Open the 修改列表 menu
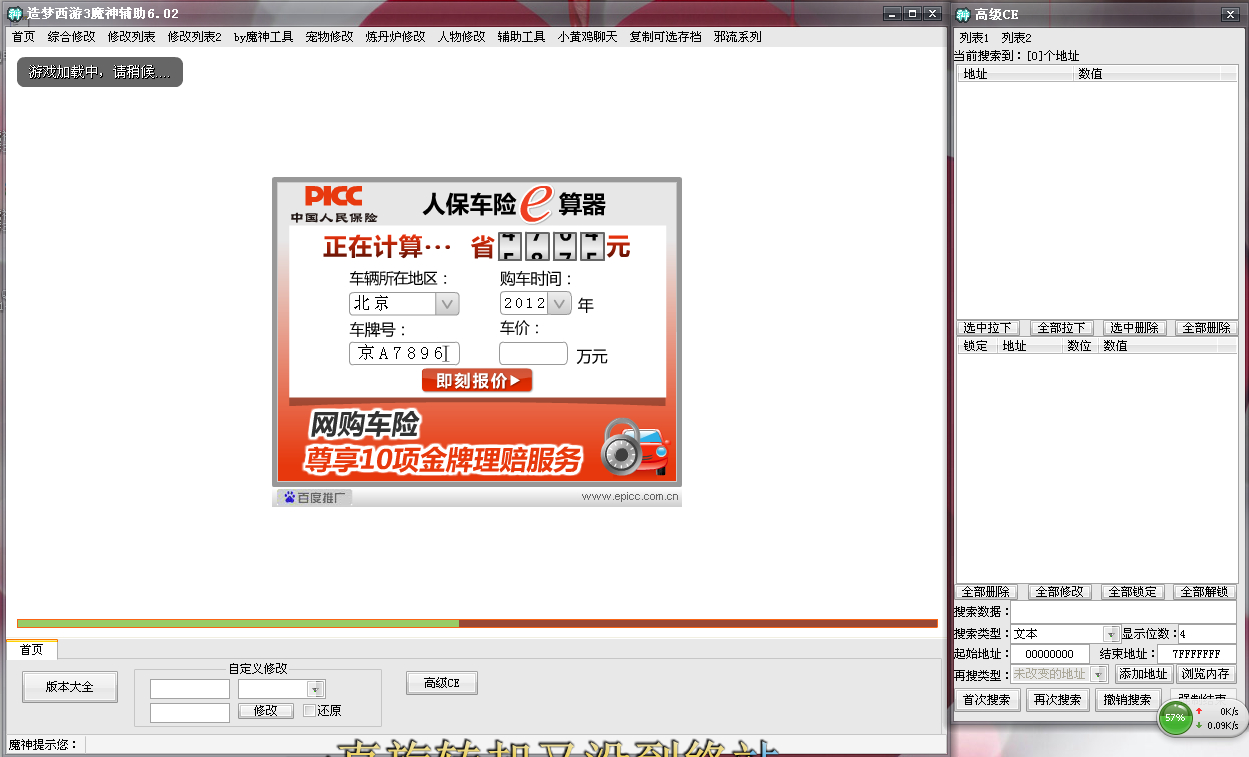 coord(131,37)
